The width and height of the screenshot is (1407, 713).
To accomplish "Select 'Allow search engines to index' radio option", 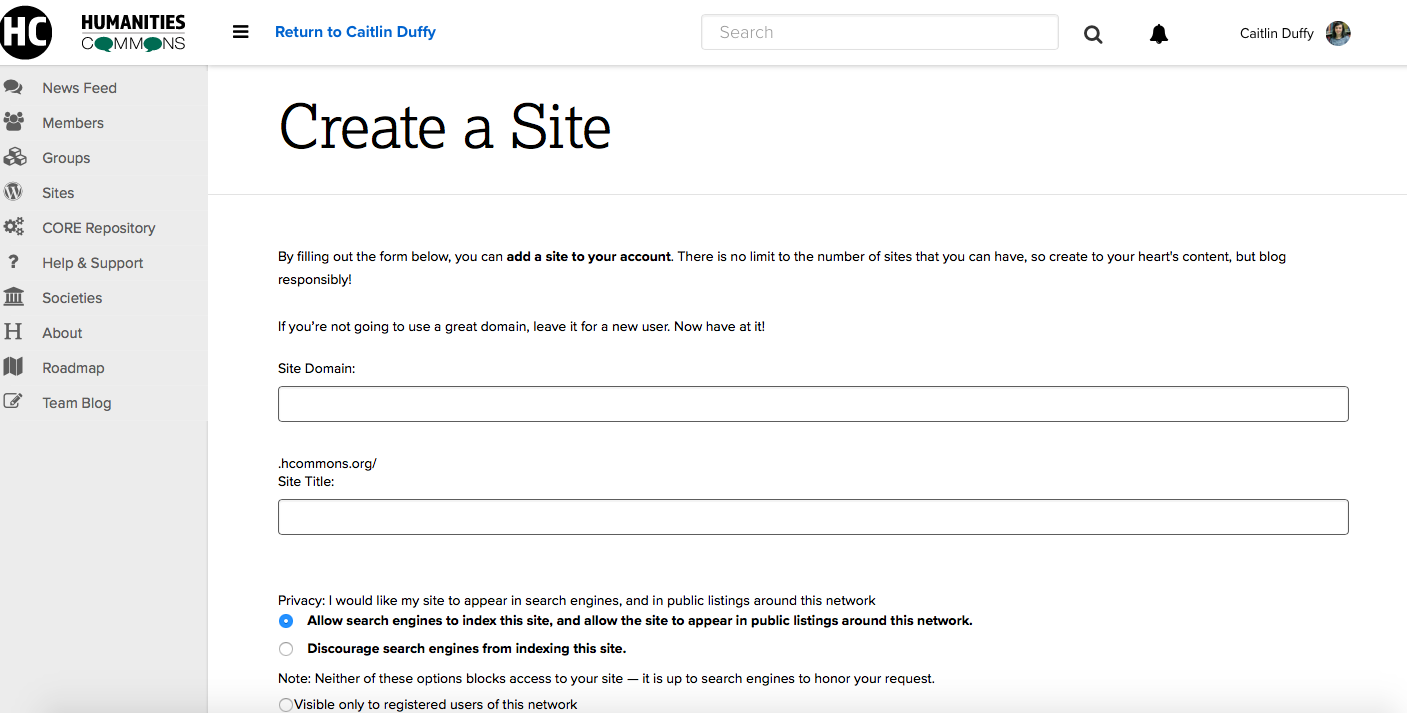I will (287, 621).
